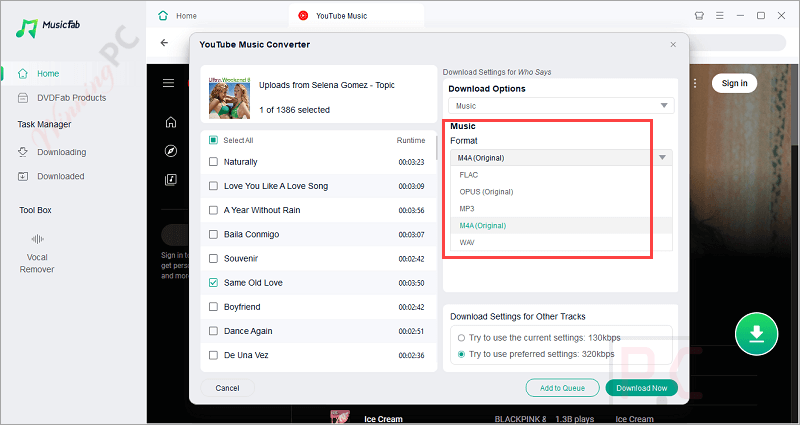Open the Download Options Music dropdown
The width and height of the screenshot is (800, 425).
[x=561, y=106]
